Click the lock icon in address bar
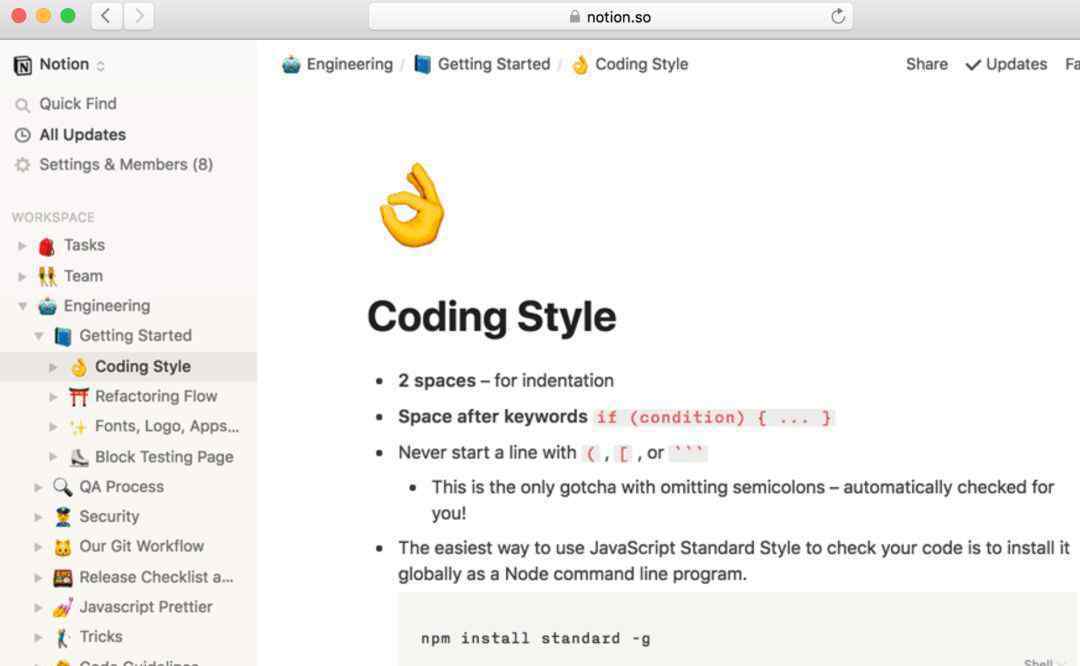This screenshot has width=1080, height=666. click(574, 17)
